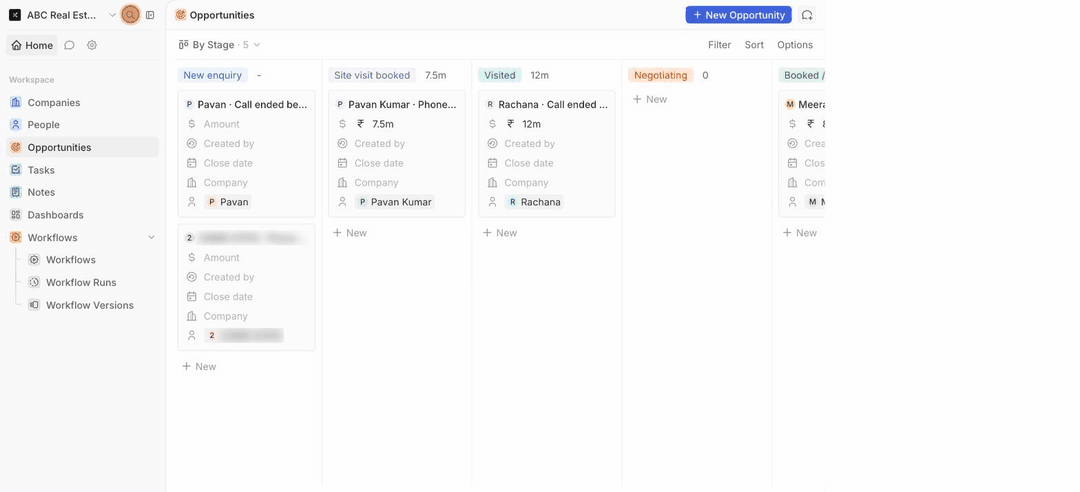Viewport: 1080px width, 492px height.
Task: Click the Pavan Kumar person chip
Action: coord(395,202)
